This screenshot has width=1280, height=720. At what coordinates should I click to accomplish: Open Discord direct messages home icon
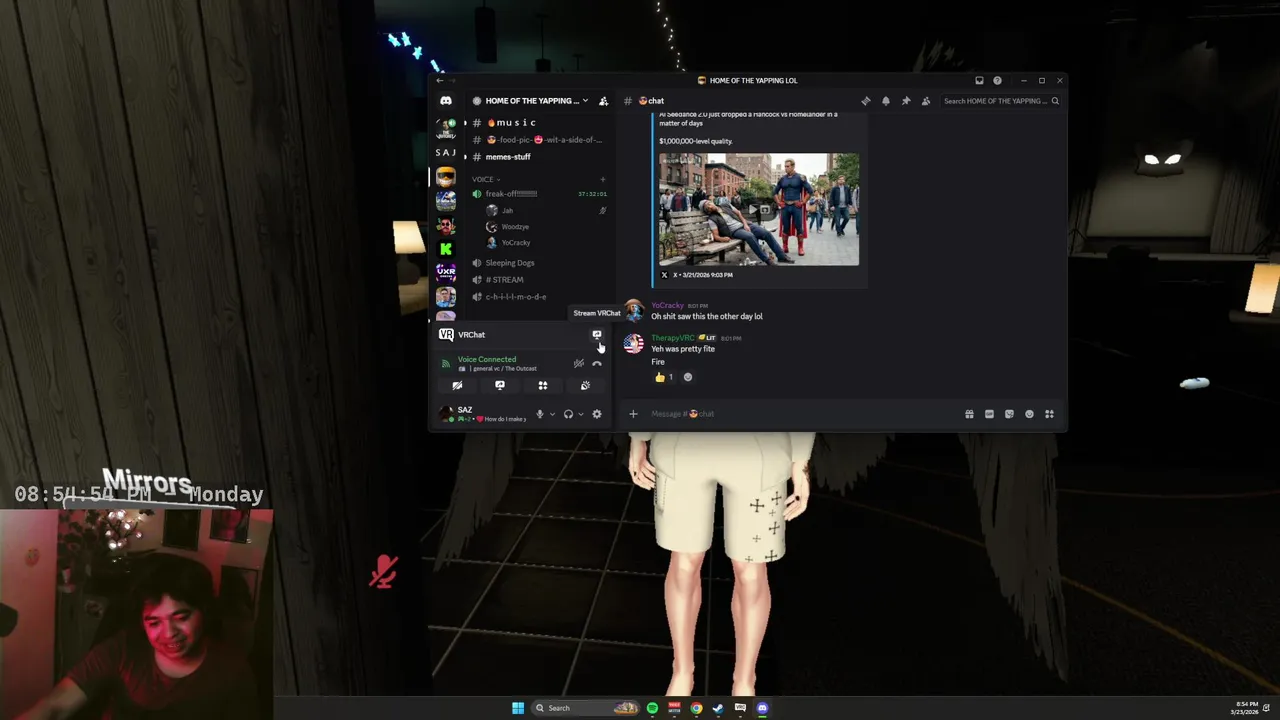click(x=446, y=101)
